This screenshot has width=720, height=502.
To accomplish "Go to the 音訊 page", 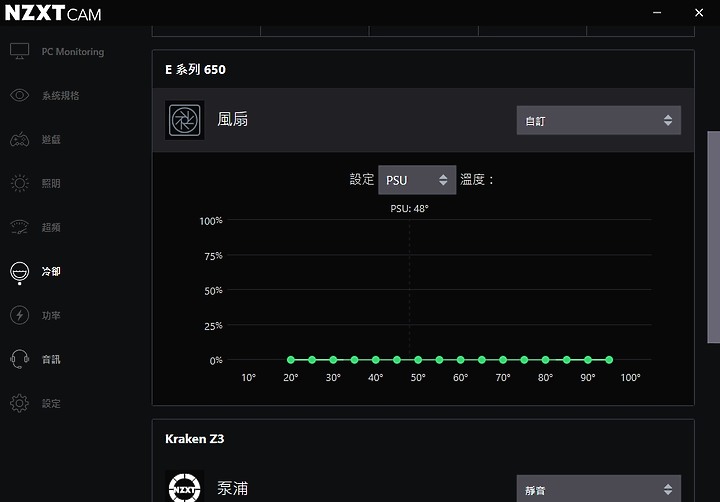I will [51, 360].
